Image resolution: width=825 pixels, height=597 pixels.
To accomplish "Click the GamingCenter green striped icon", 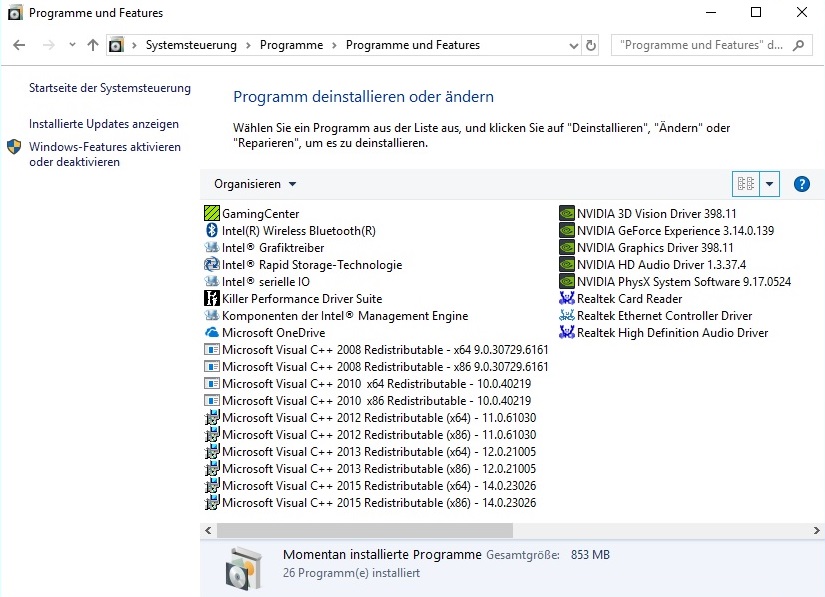I will (x=212, y=213).
